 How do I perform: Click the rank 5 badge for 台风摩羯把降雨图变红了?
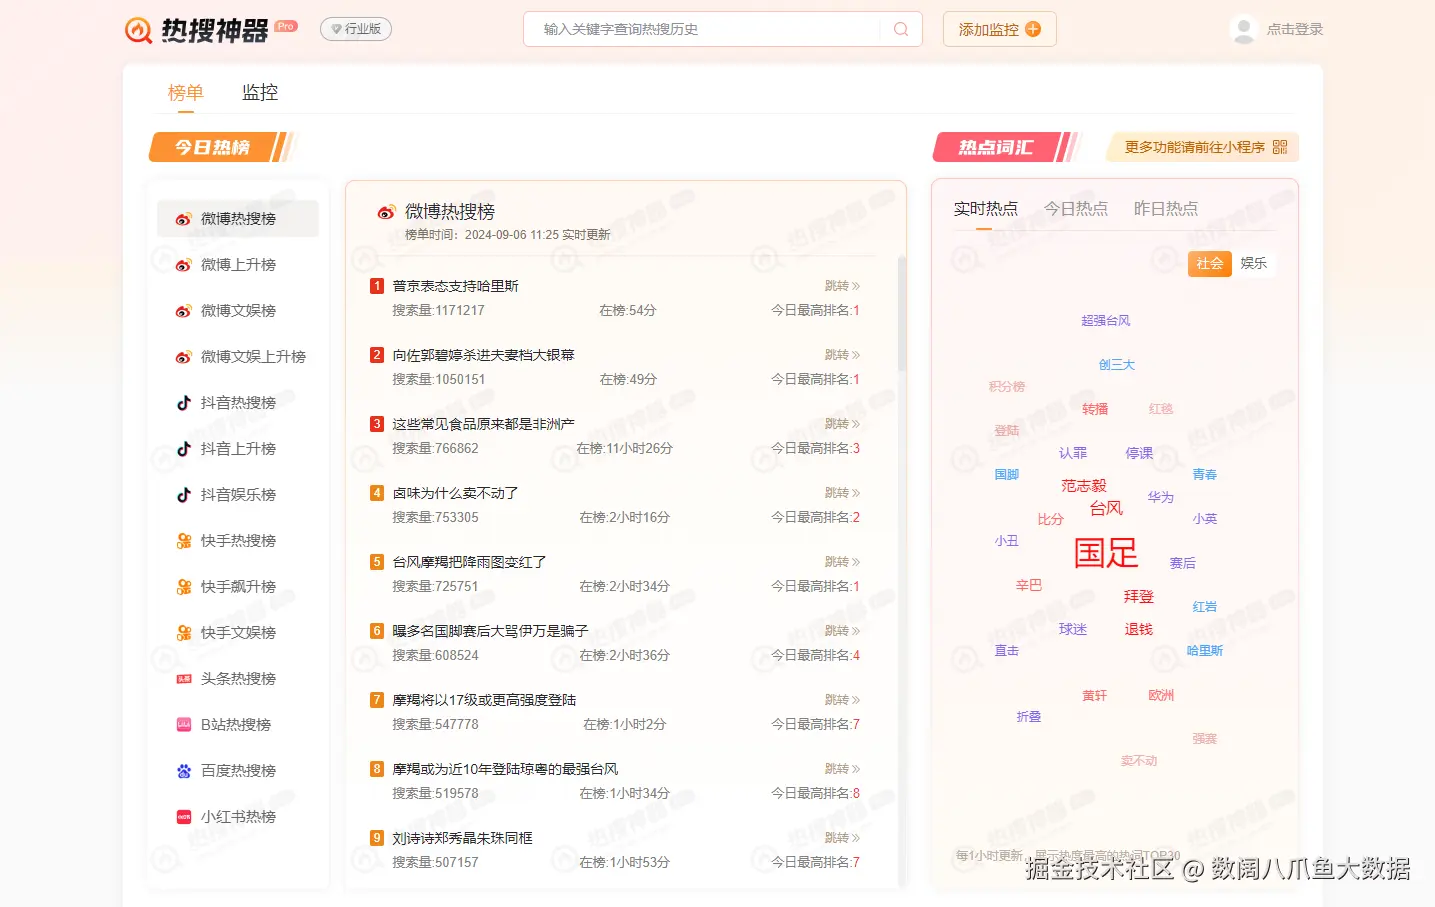pos(377,562)
